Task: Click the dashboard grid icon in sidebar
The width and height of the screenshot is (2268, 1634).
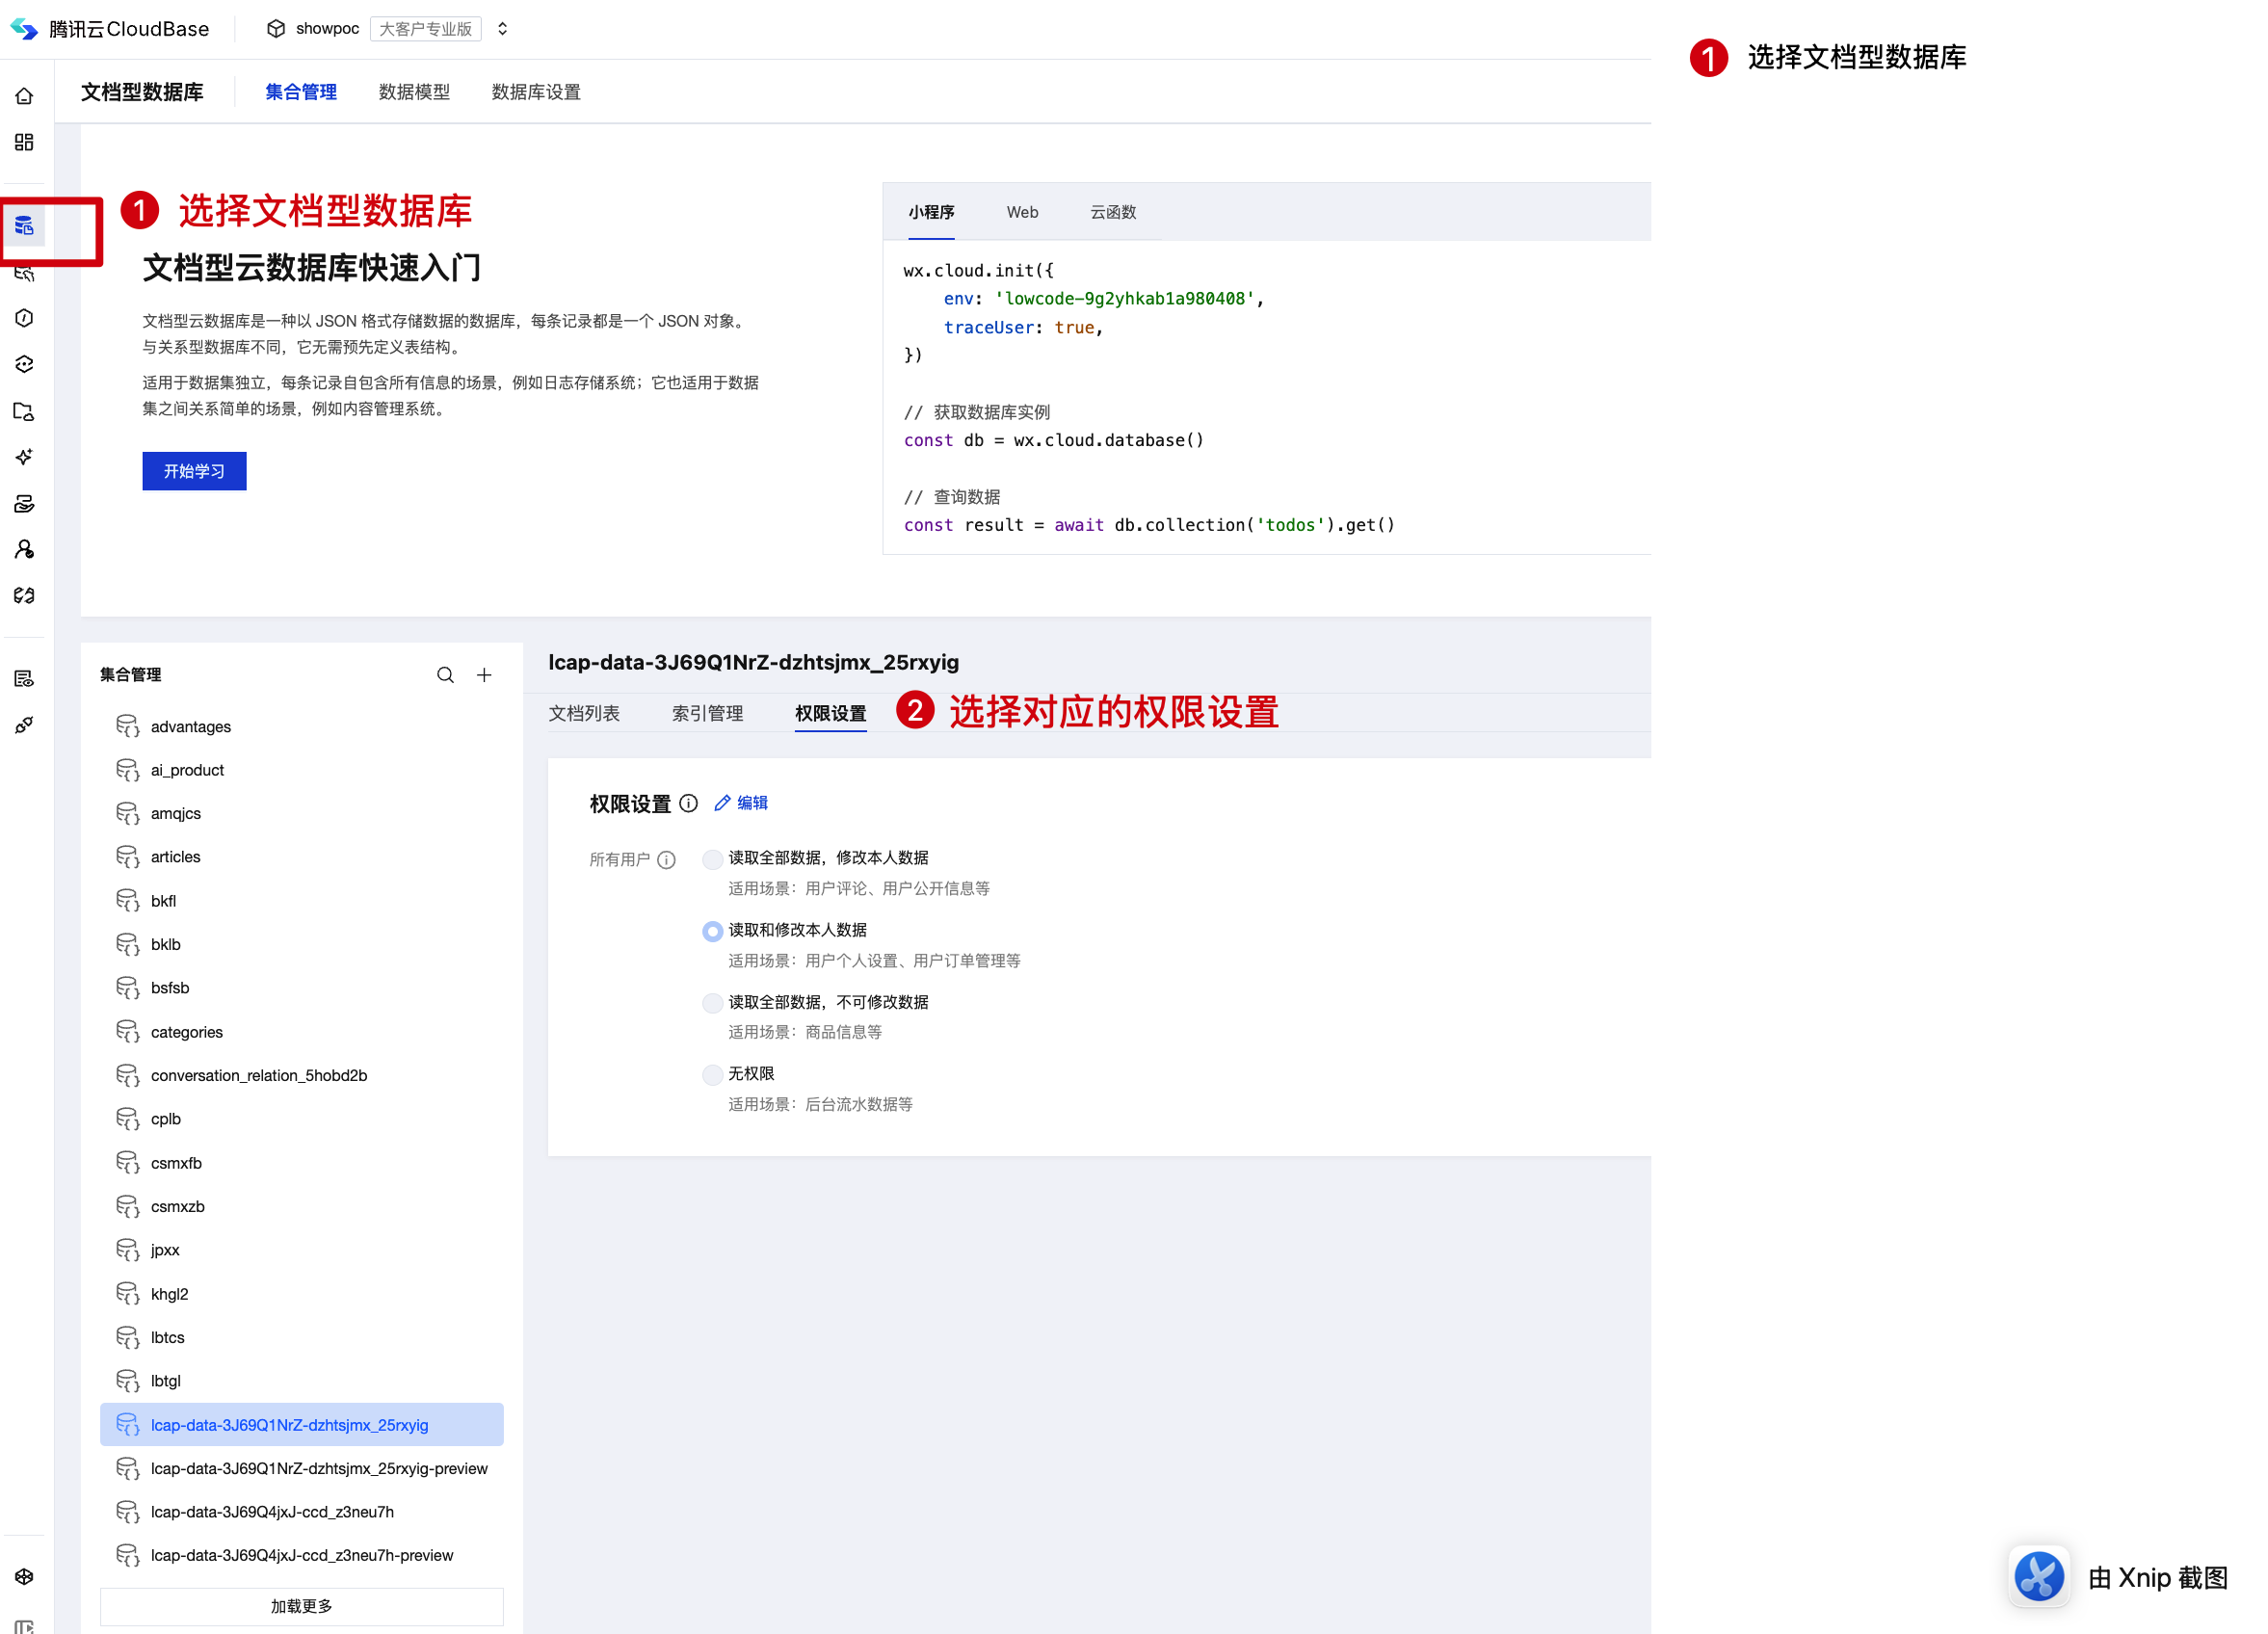Action: click(24, 142)
